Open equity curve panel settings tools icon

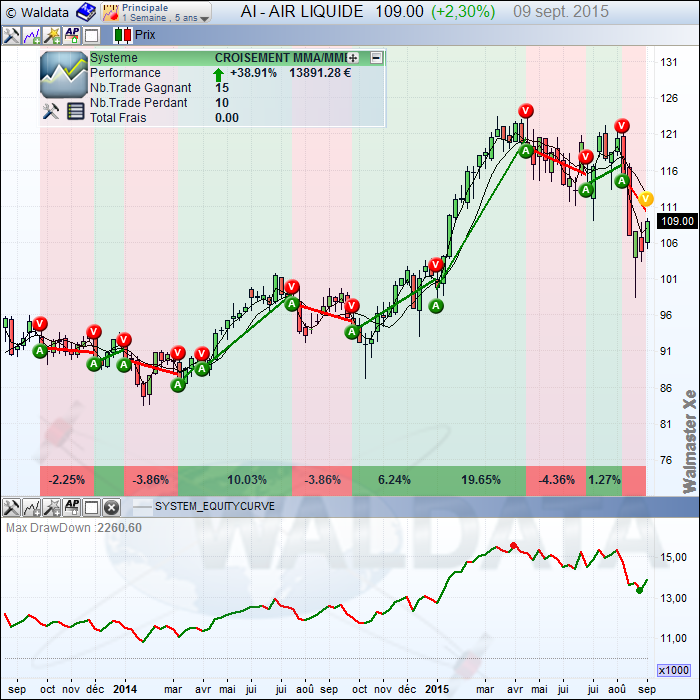(x=11, y=507)
